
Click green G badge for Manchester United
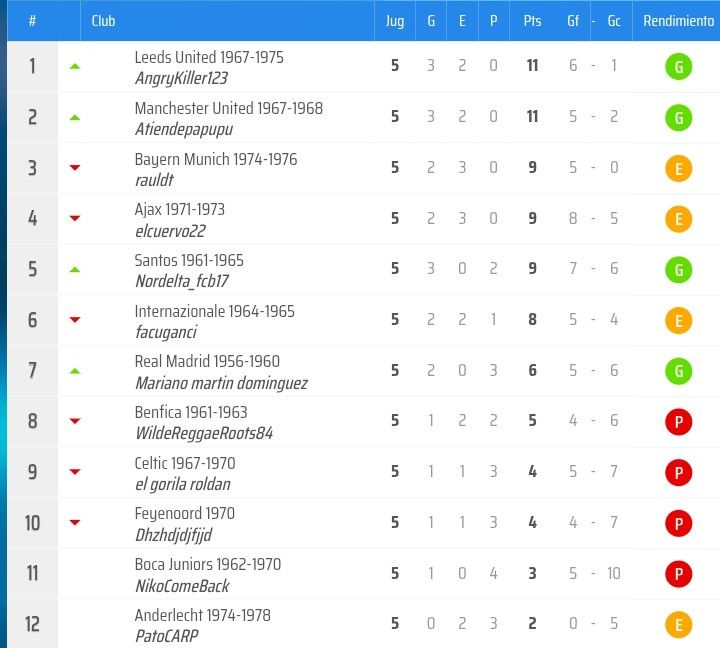click(x=678, y=118)
